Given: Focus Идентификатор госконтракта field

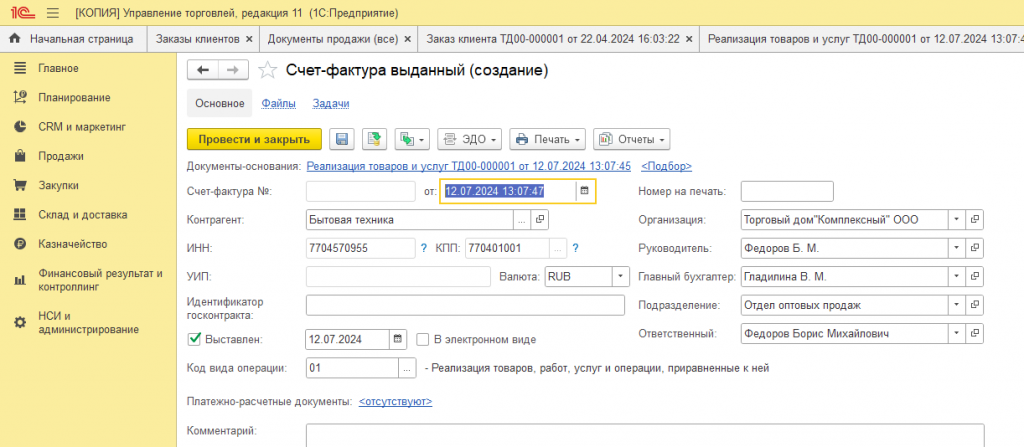Looking at the screenshot, I should coord(465,305).
